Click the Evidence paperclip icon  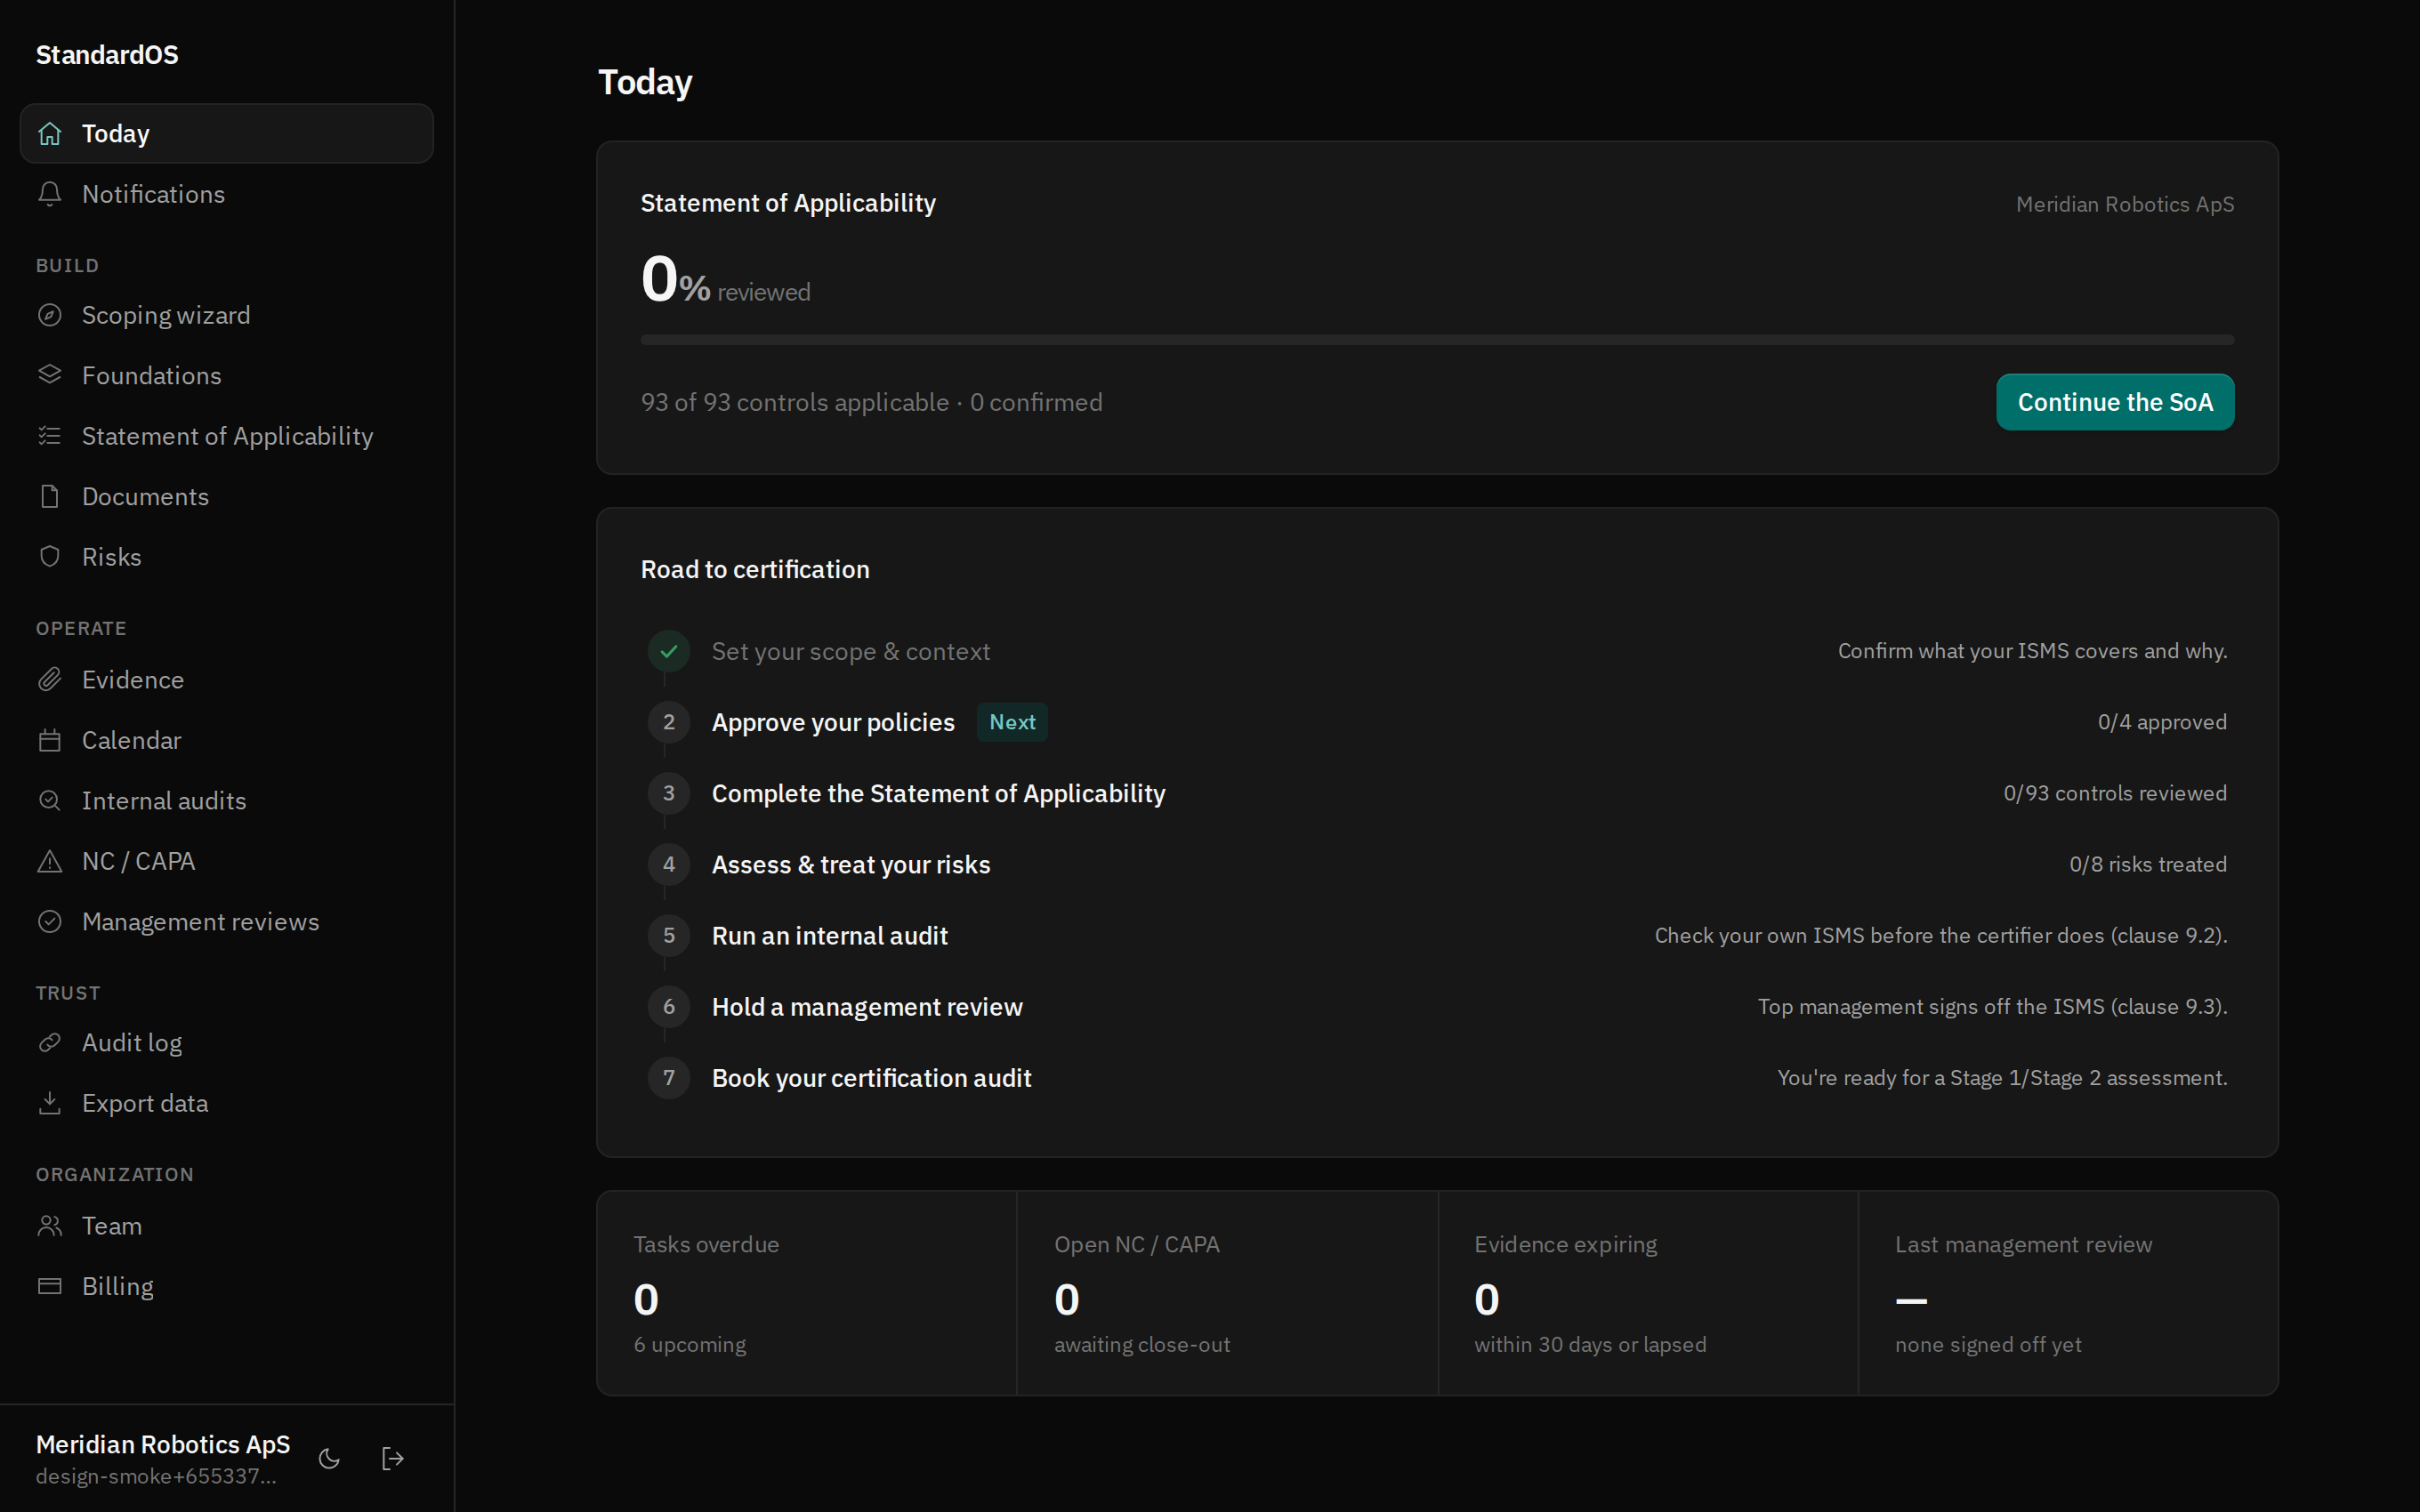(x=50, y=680)
